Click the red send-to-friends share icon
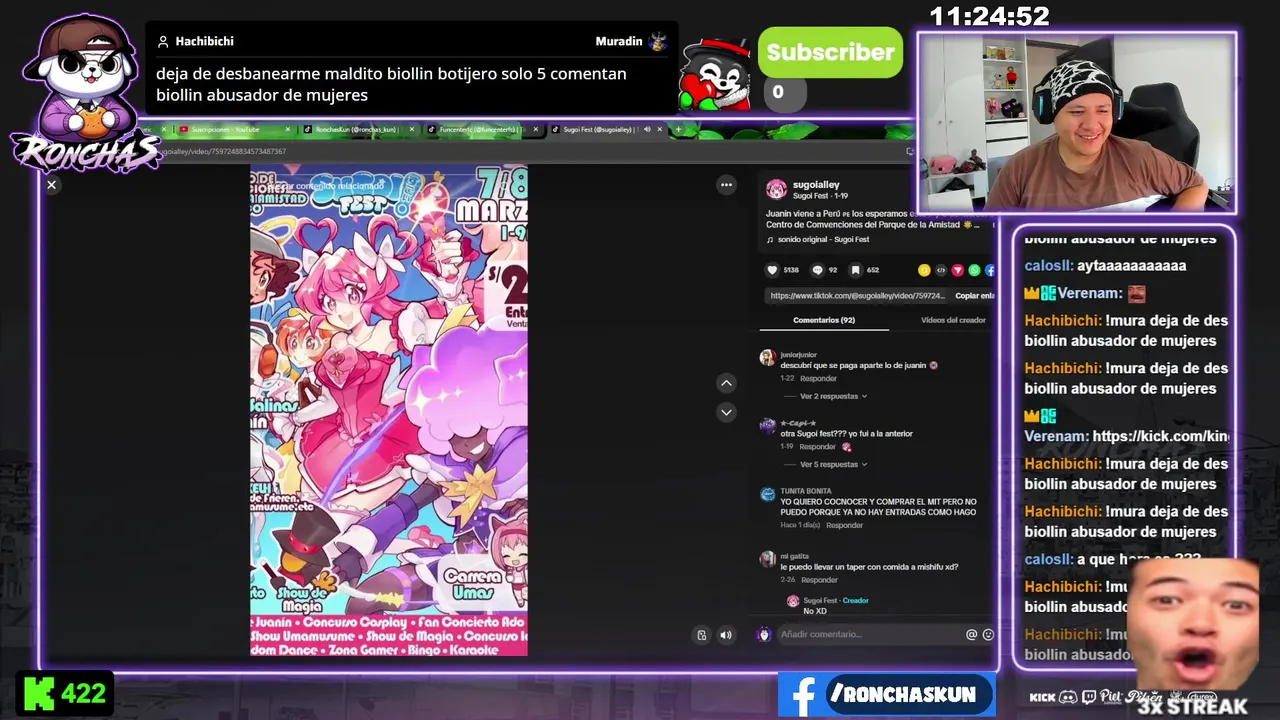 (957, 270)
